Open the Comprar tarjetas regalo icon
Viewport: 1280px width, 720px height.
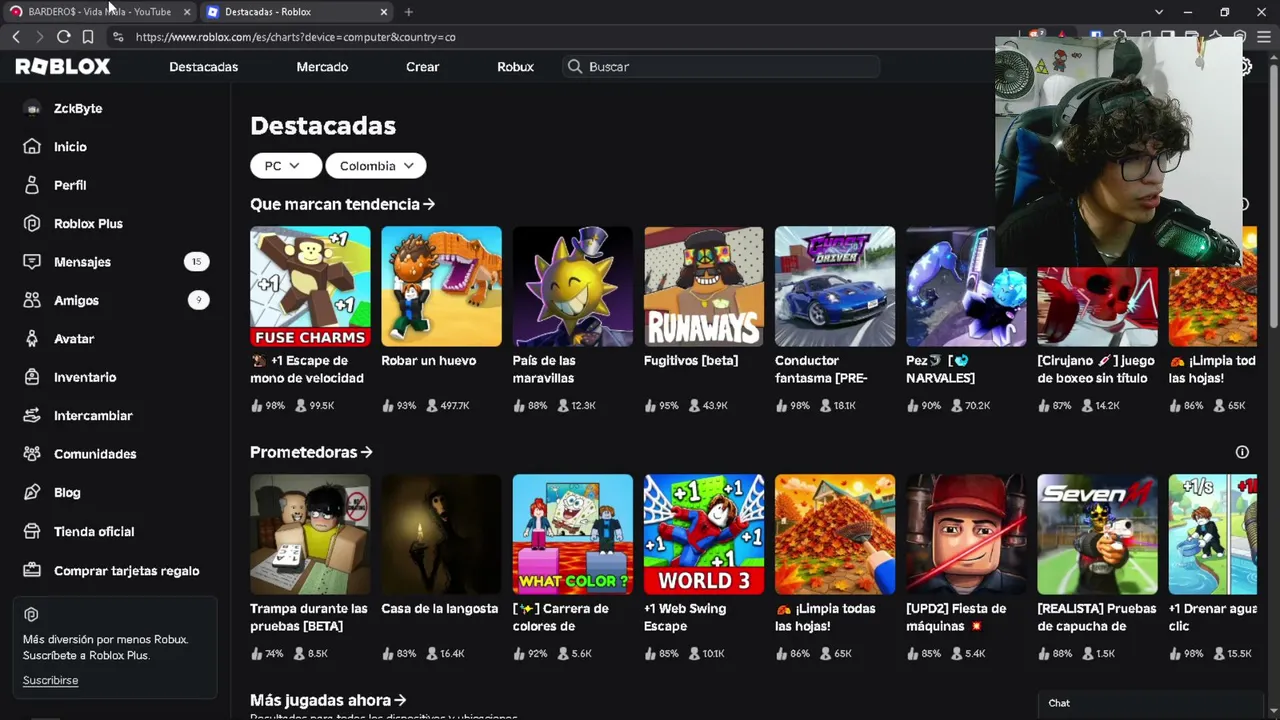coord(32,570)
